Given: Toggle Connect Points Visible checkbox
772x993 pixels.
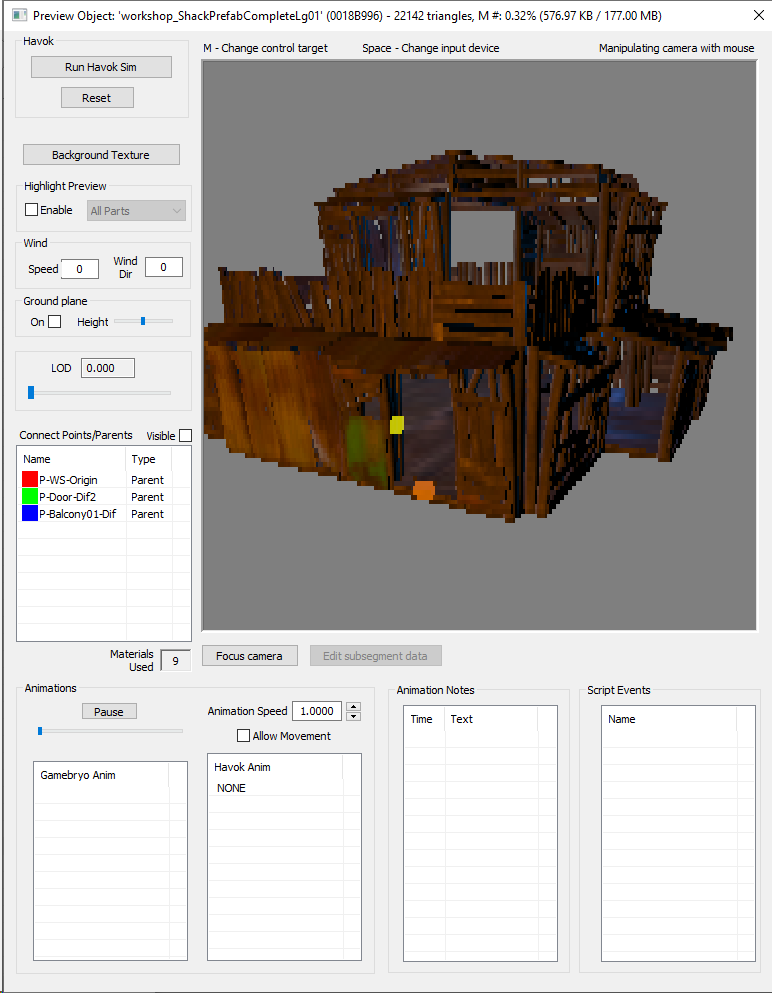Looking at the screenshot, I should [x=186, y=436].
